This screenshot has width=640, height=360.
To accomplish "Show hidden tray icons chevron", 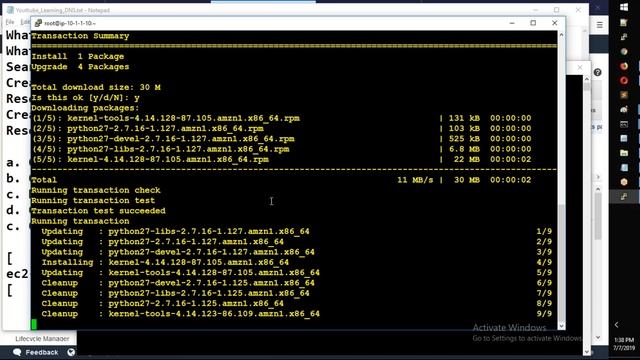I will 617,325.
